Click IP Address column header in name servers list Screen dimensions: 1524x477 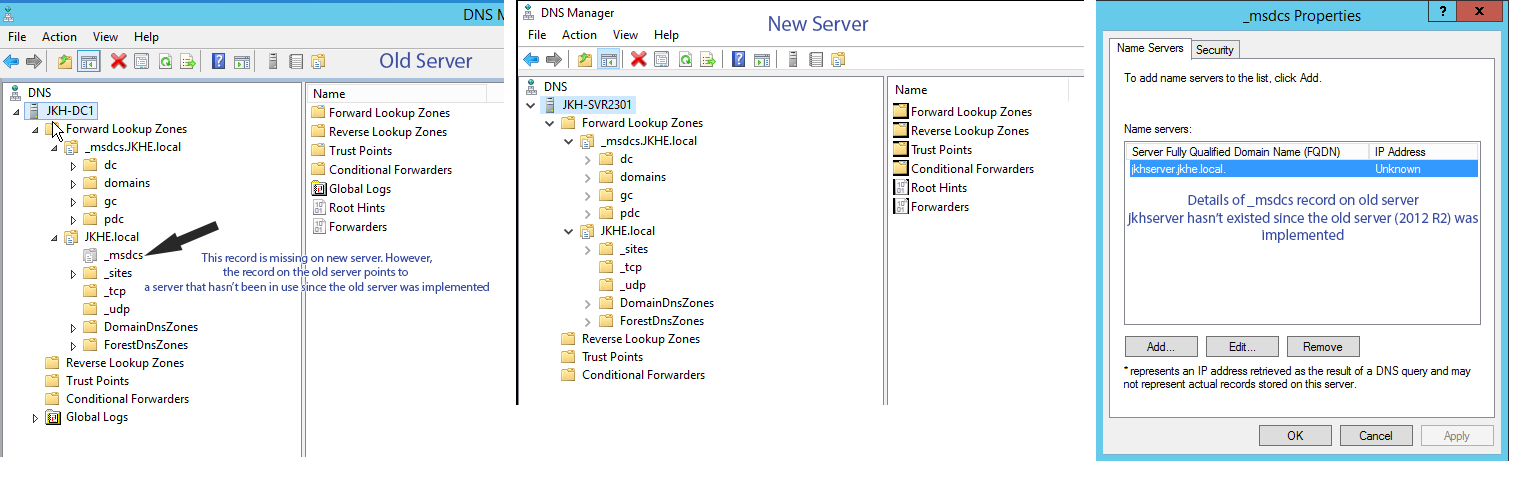(1422, 152)
